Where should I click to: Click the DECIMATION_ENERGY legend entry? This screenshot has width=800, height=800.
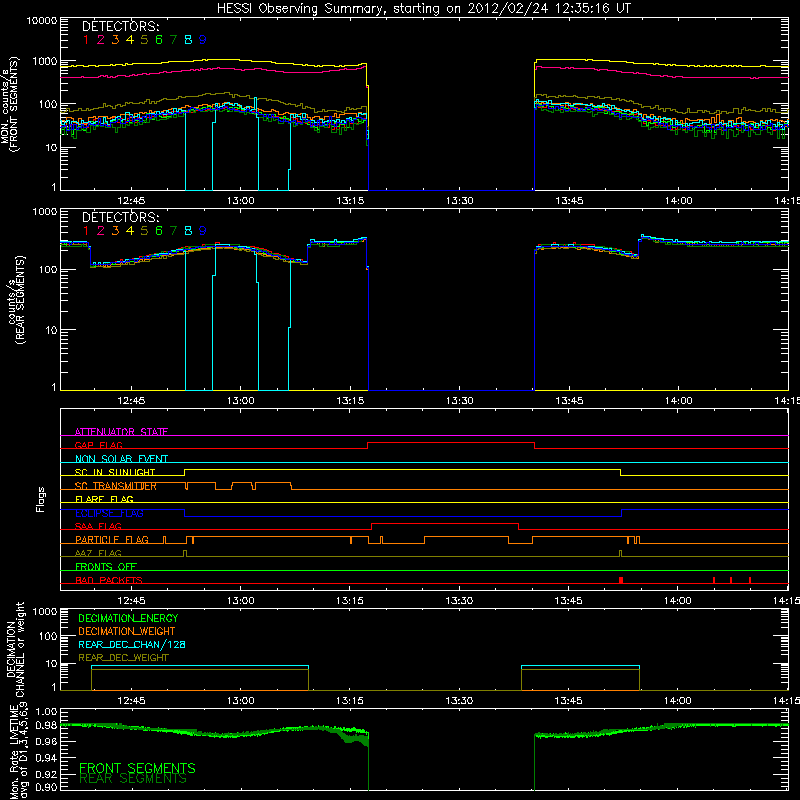(x=128, y=618)
